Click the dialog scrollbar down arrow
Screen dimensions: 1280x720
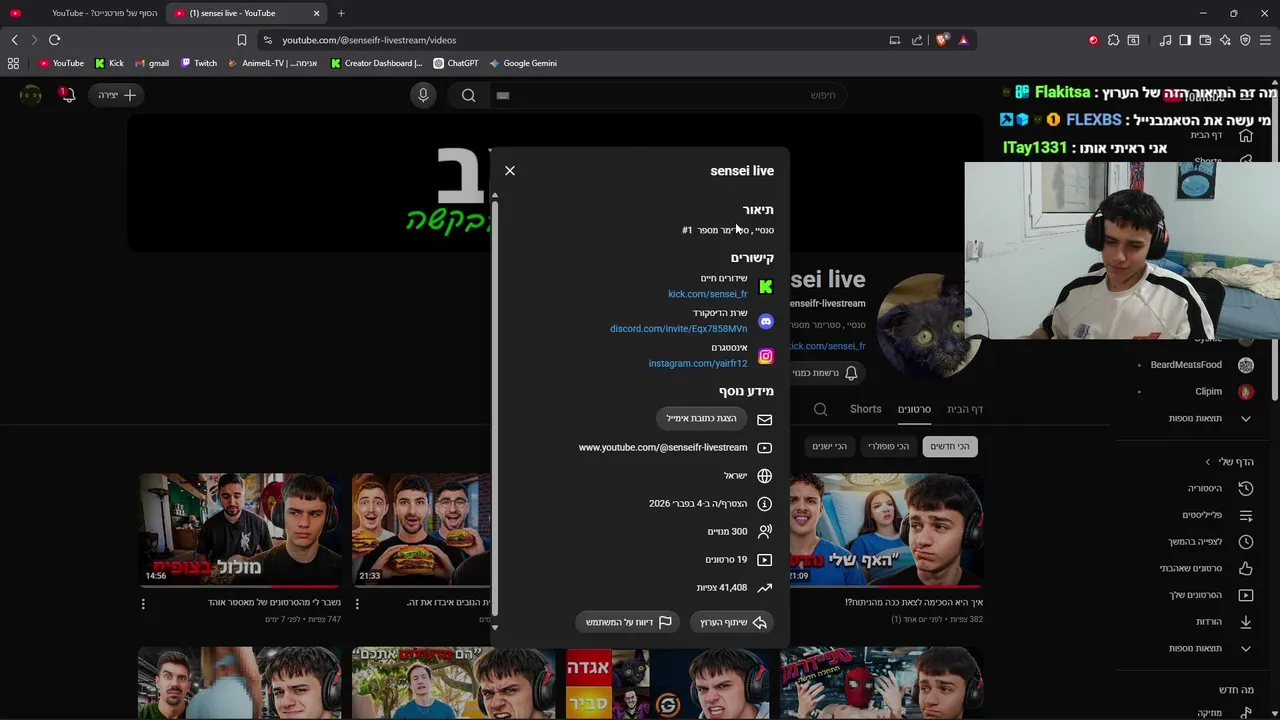point(494,628)
